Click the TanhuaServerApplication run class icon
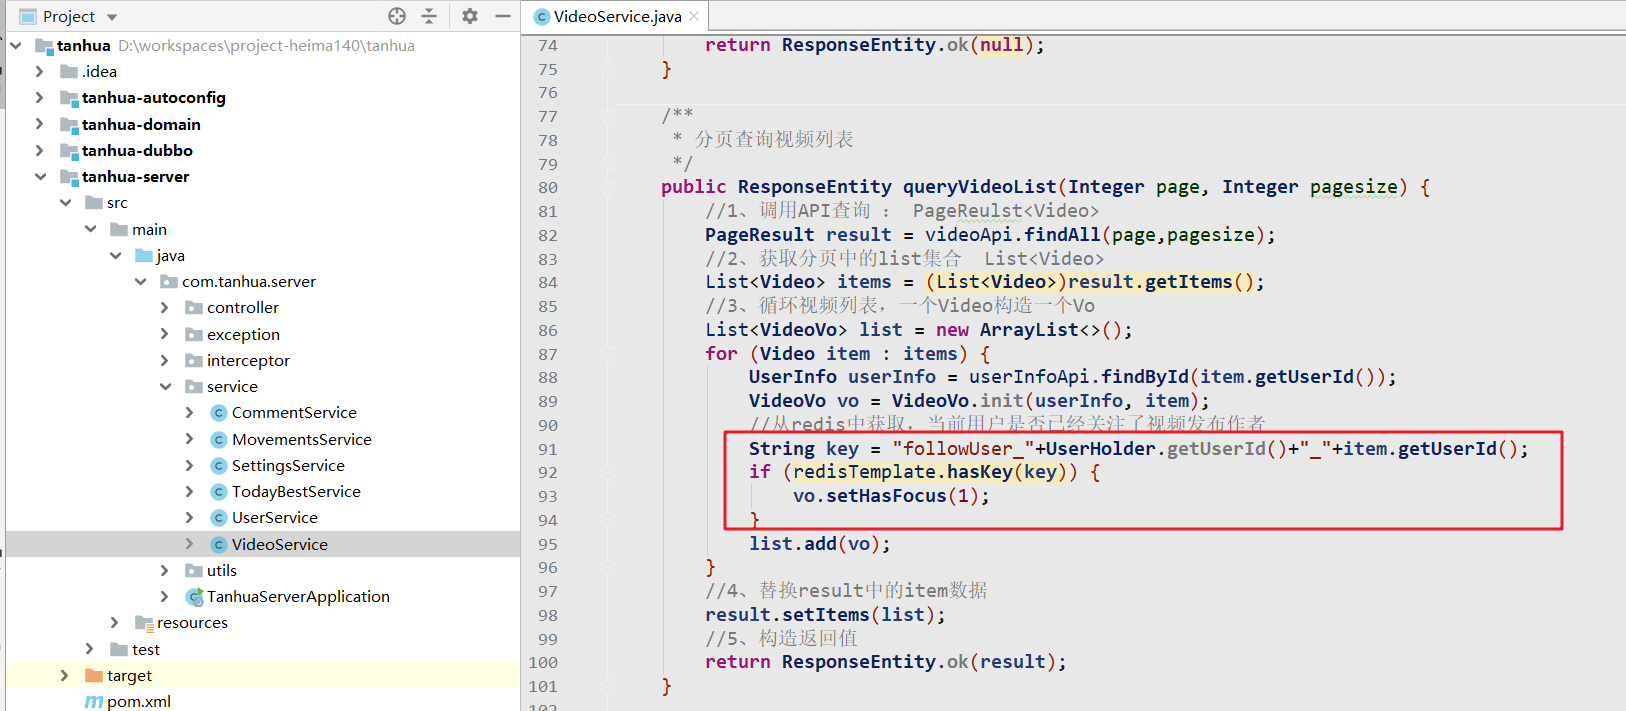This screenshot has height=711, width=1626. point(195,596)
